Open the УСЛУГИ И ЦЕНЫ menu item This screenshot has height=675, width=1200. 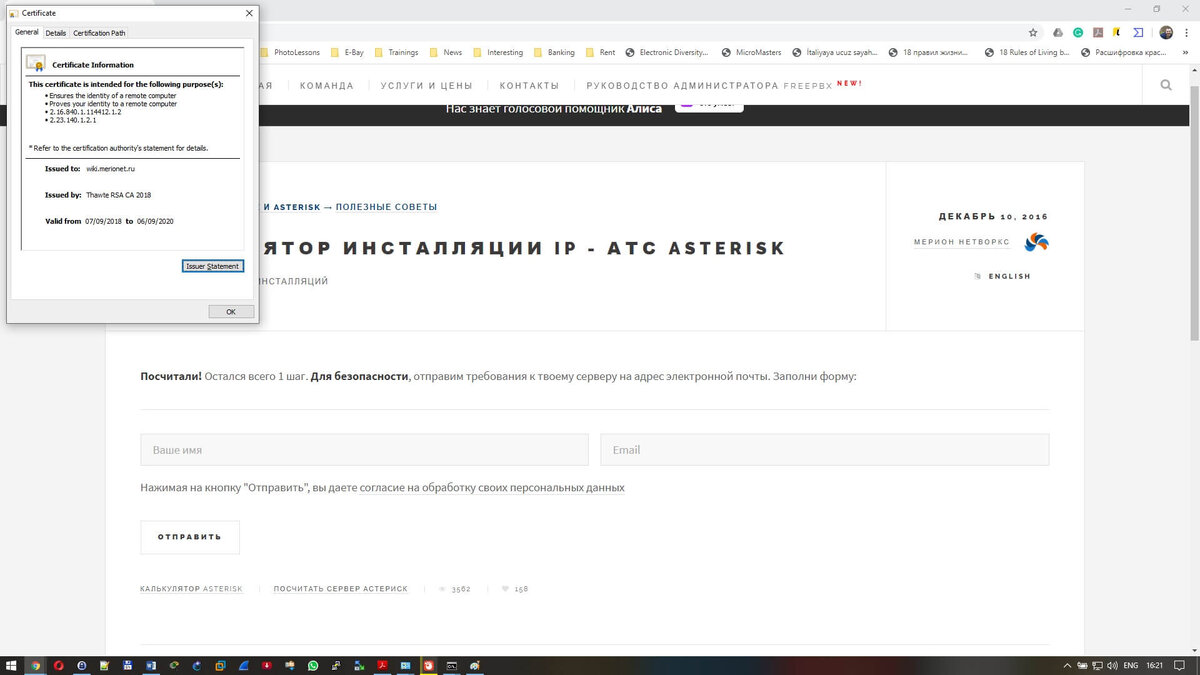point(426,86)
